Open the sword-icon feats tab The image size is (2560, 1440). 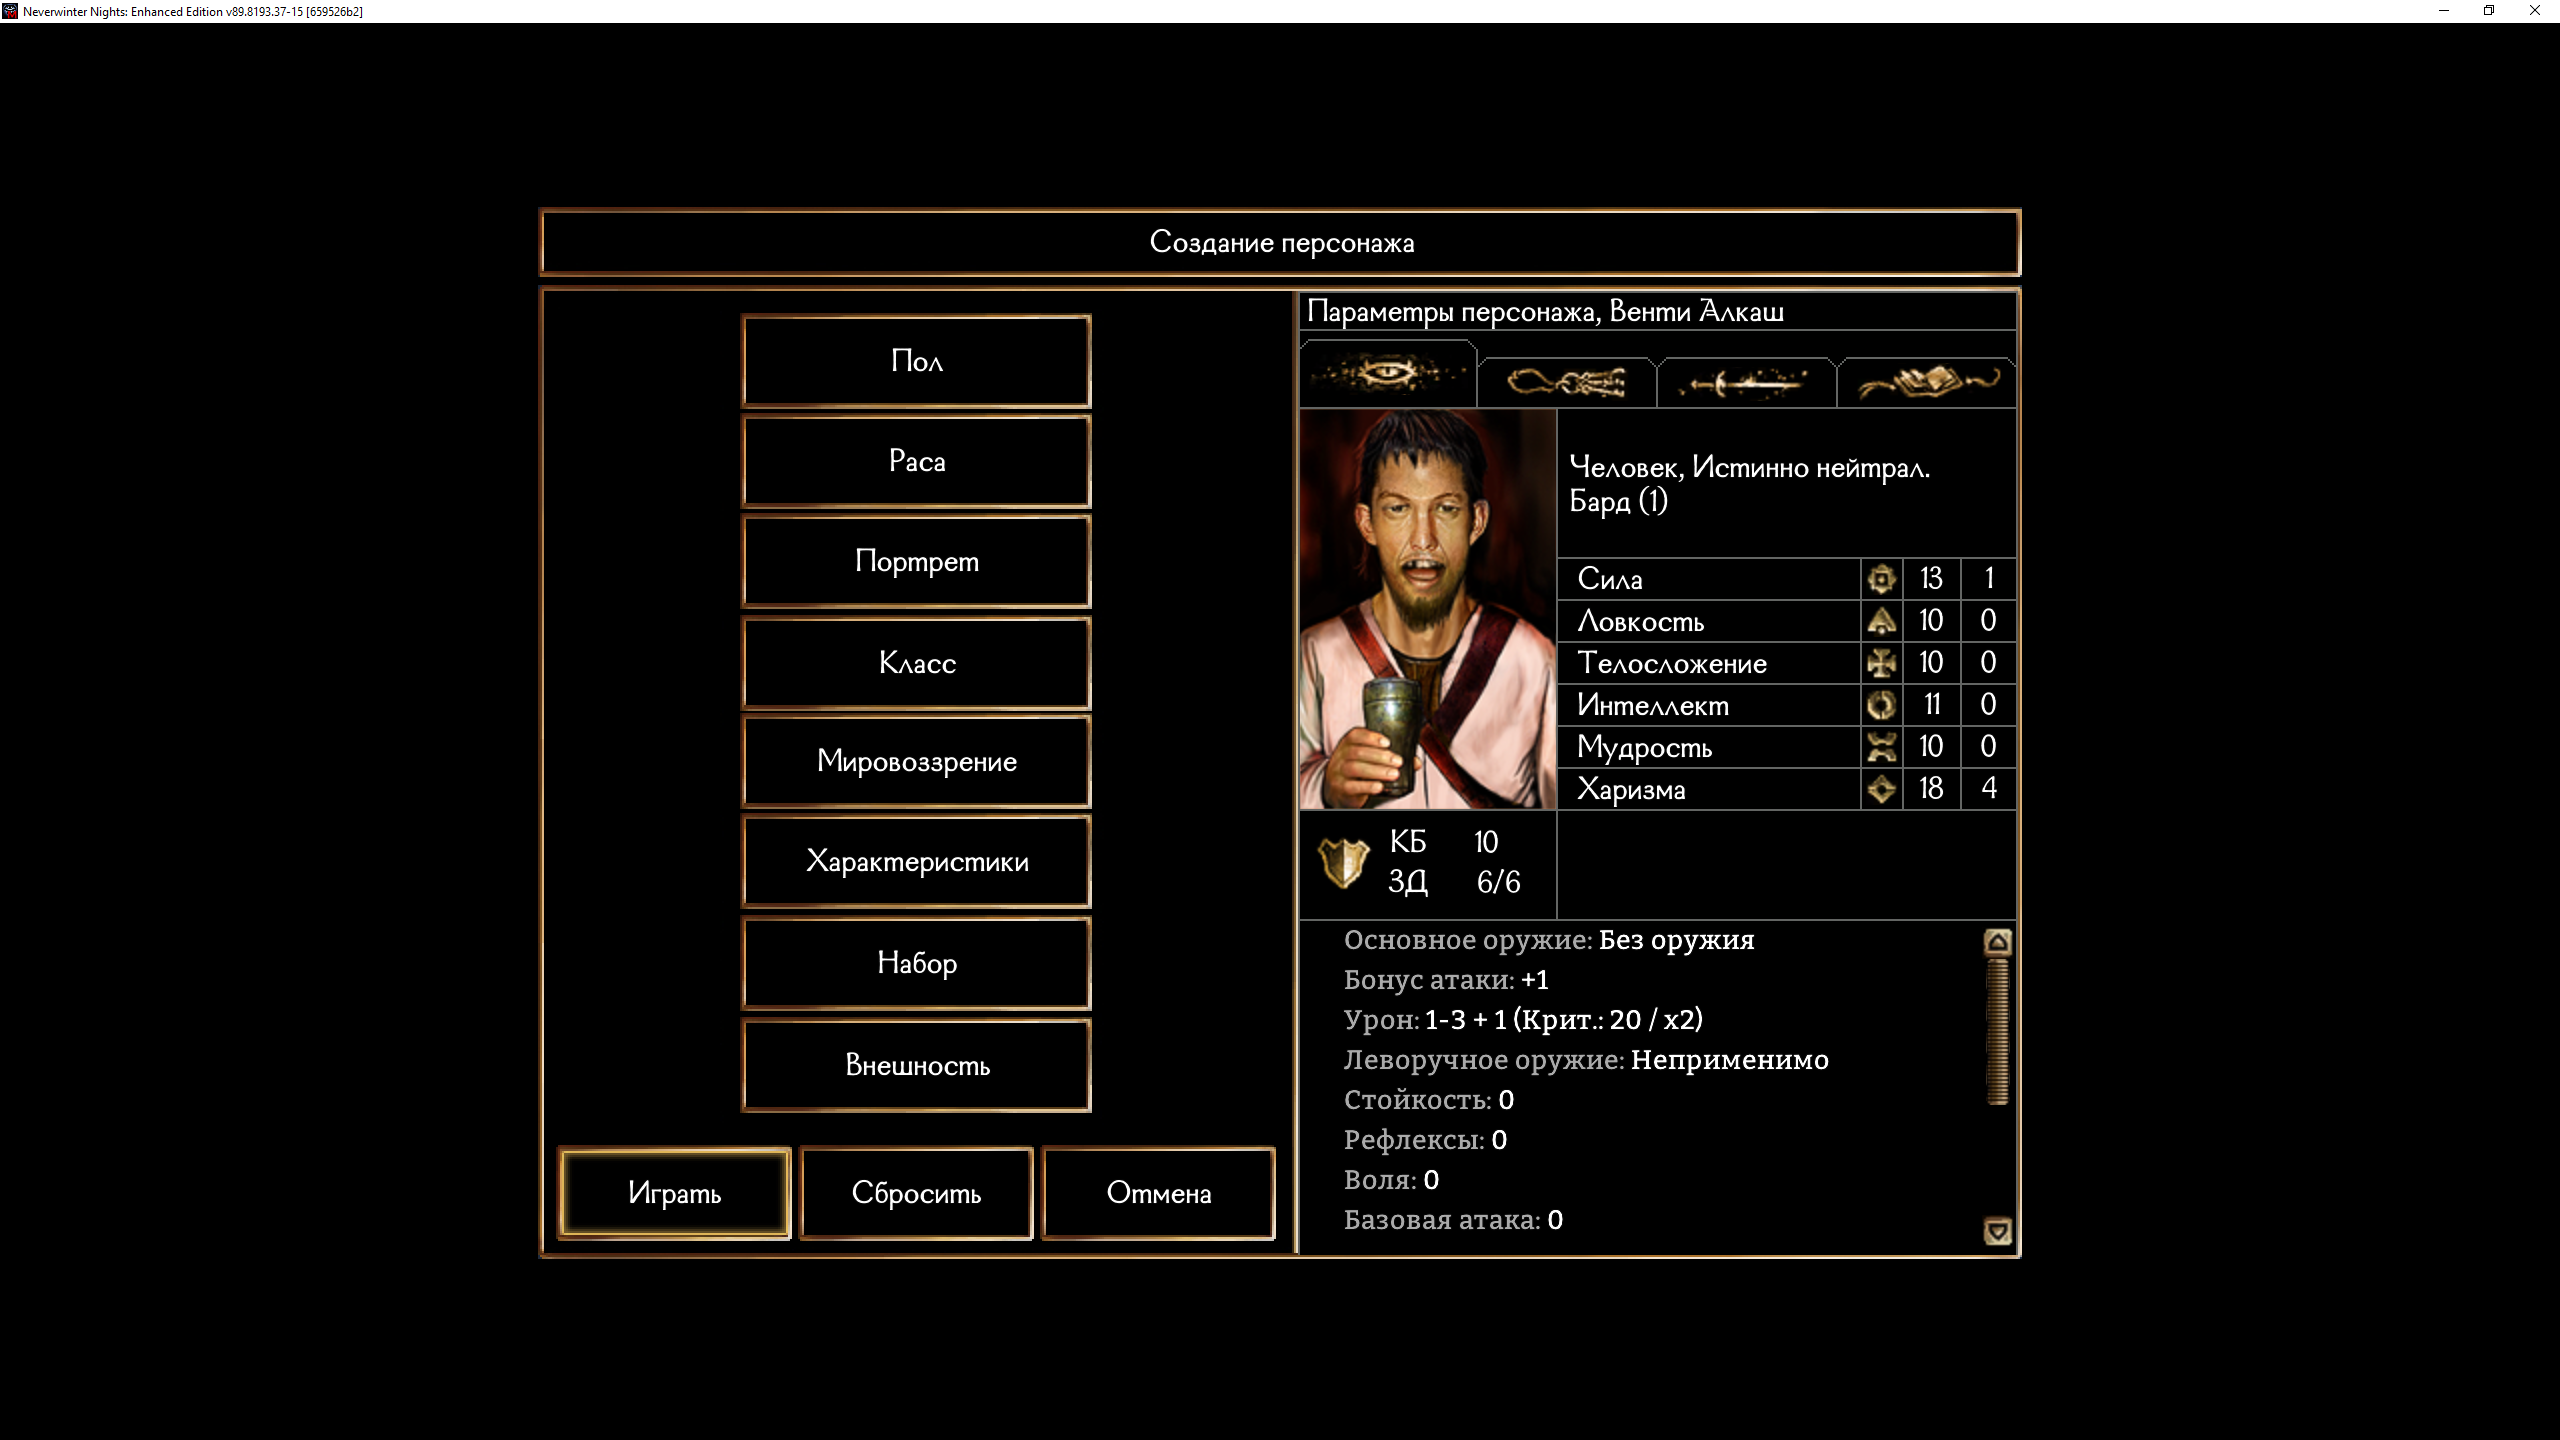[x=1745, y=382]
